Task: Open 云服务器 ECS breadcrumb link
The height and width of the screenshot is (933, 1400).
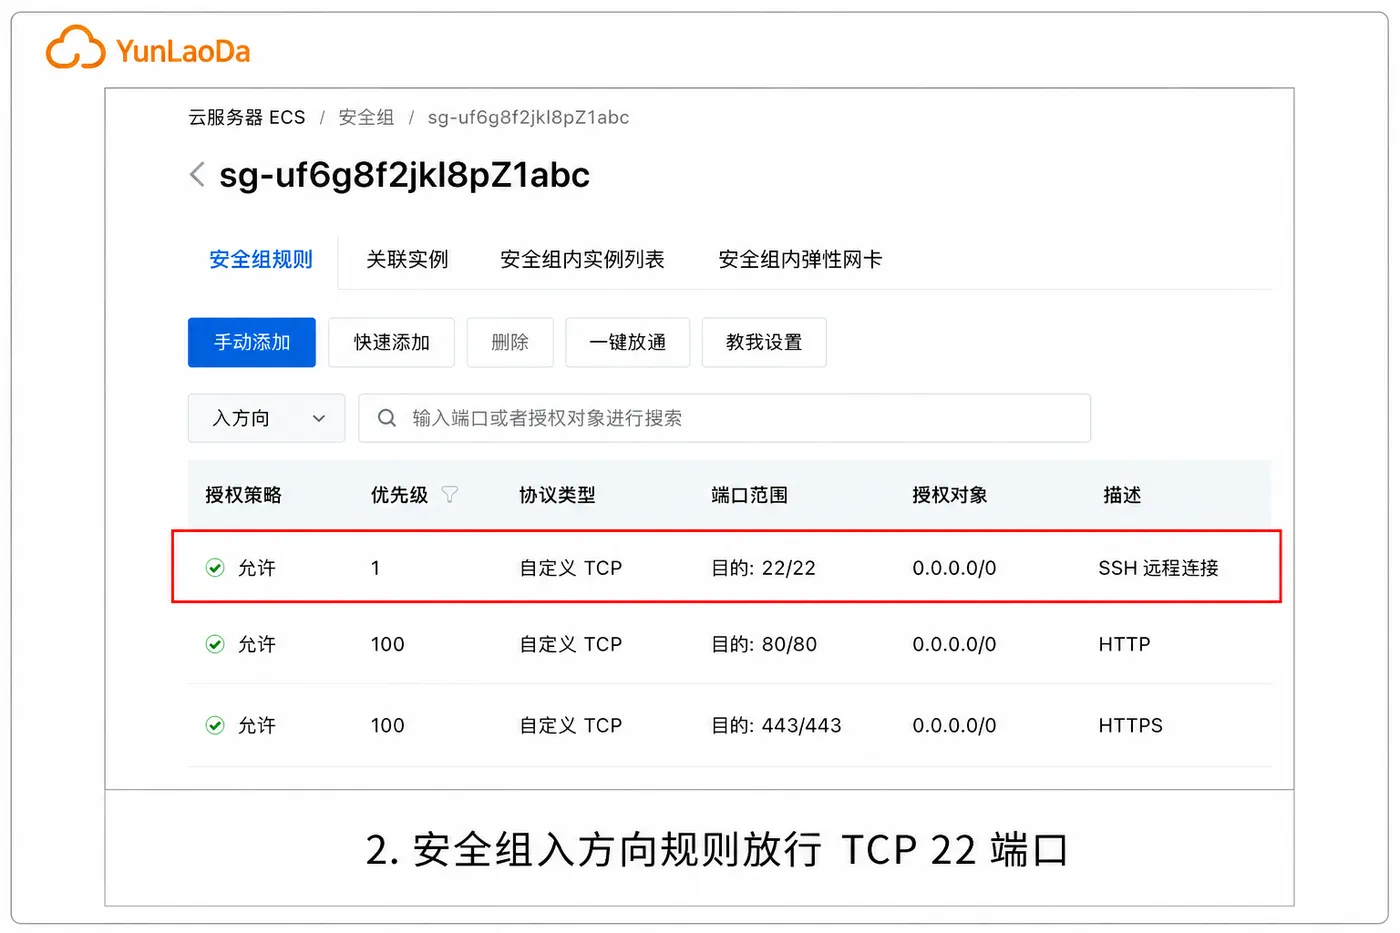Action: [247, 118]
